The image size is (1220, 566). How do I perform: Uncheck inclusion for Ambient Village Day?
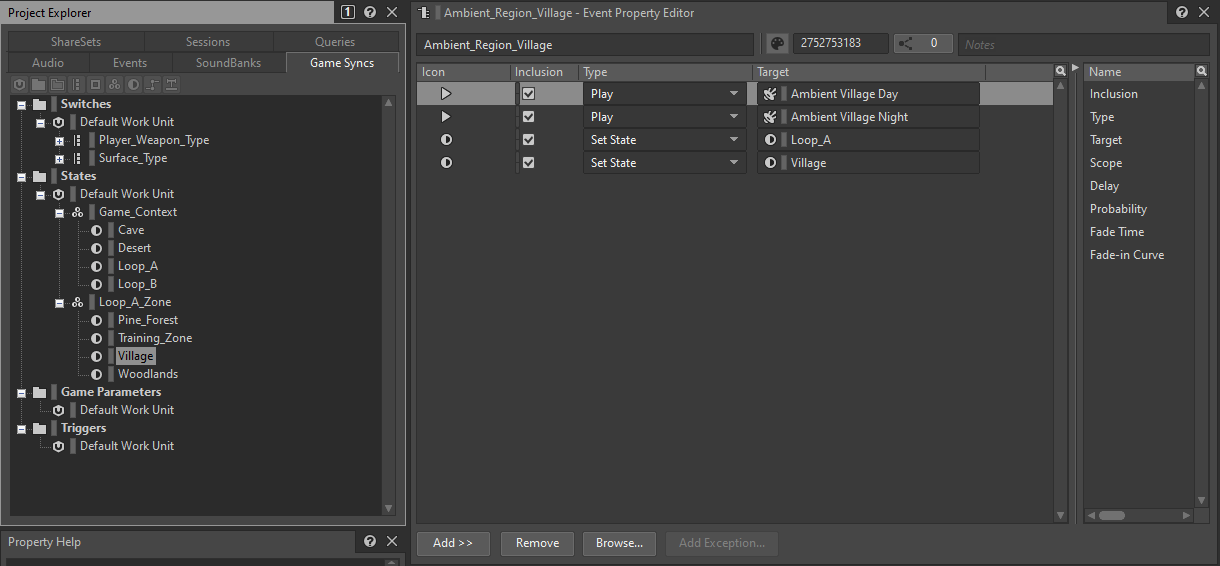(x=529, y=94)
